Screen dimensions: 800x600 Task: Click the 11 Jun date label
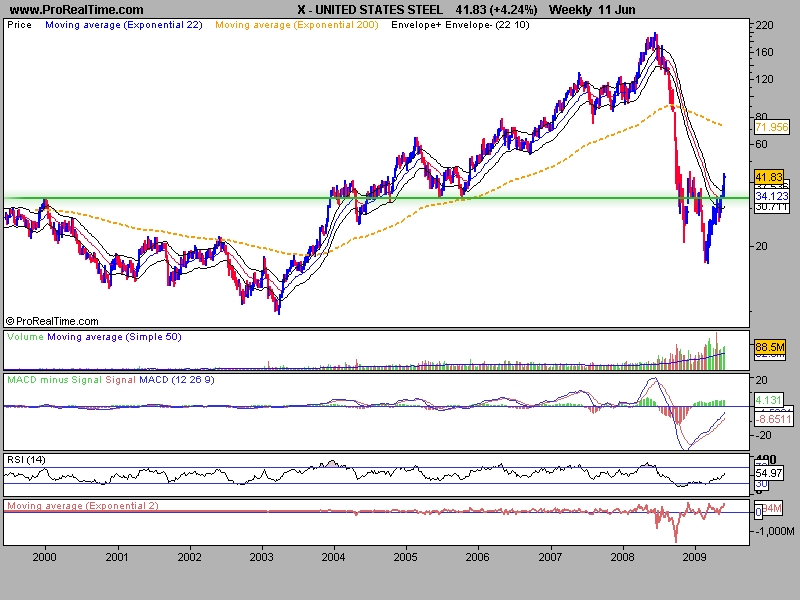click(616, 10)
